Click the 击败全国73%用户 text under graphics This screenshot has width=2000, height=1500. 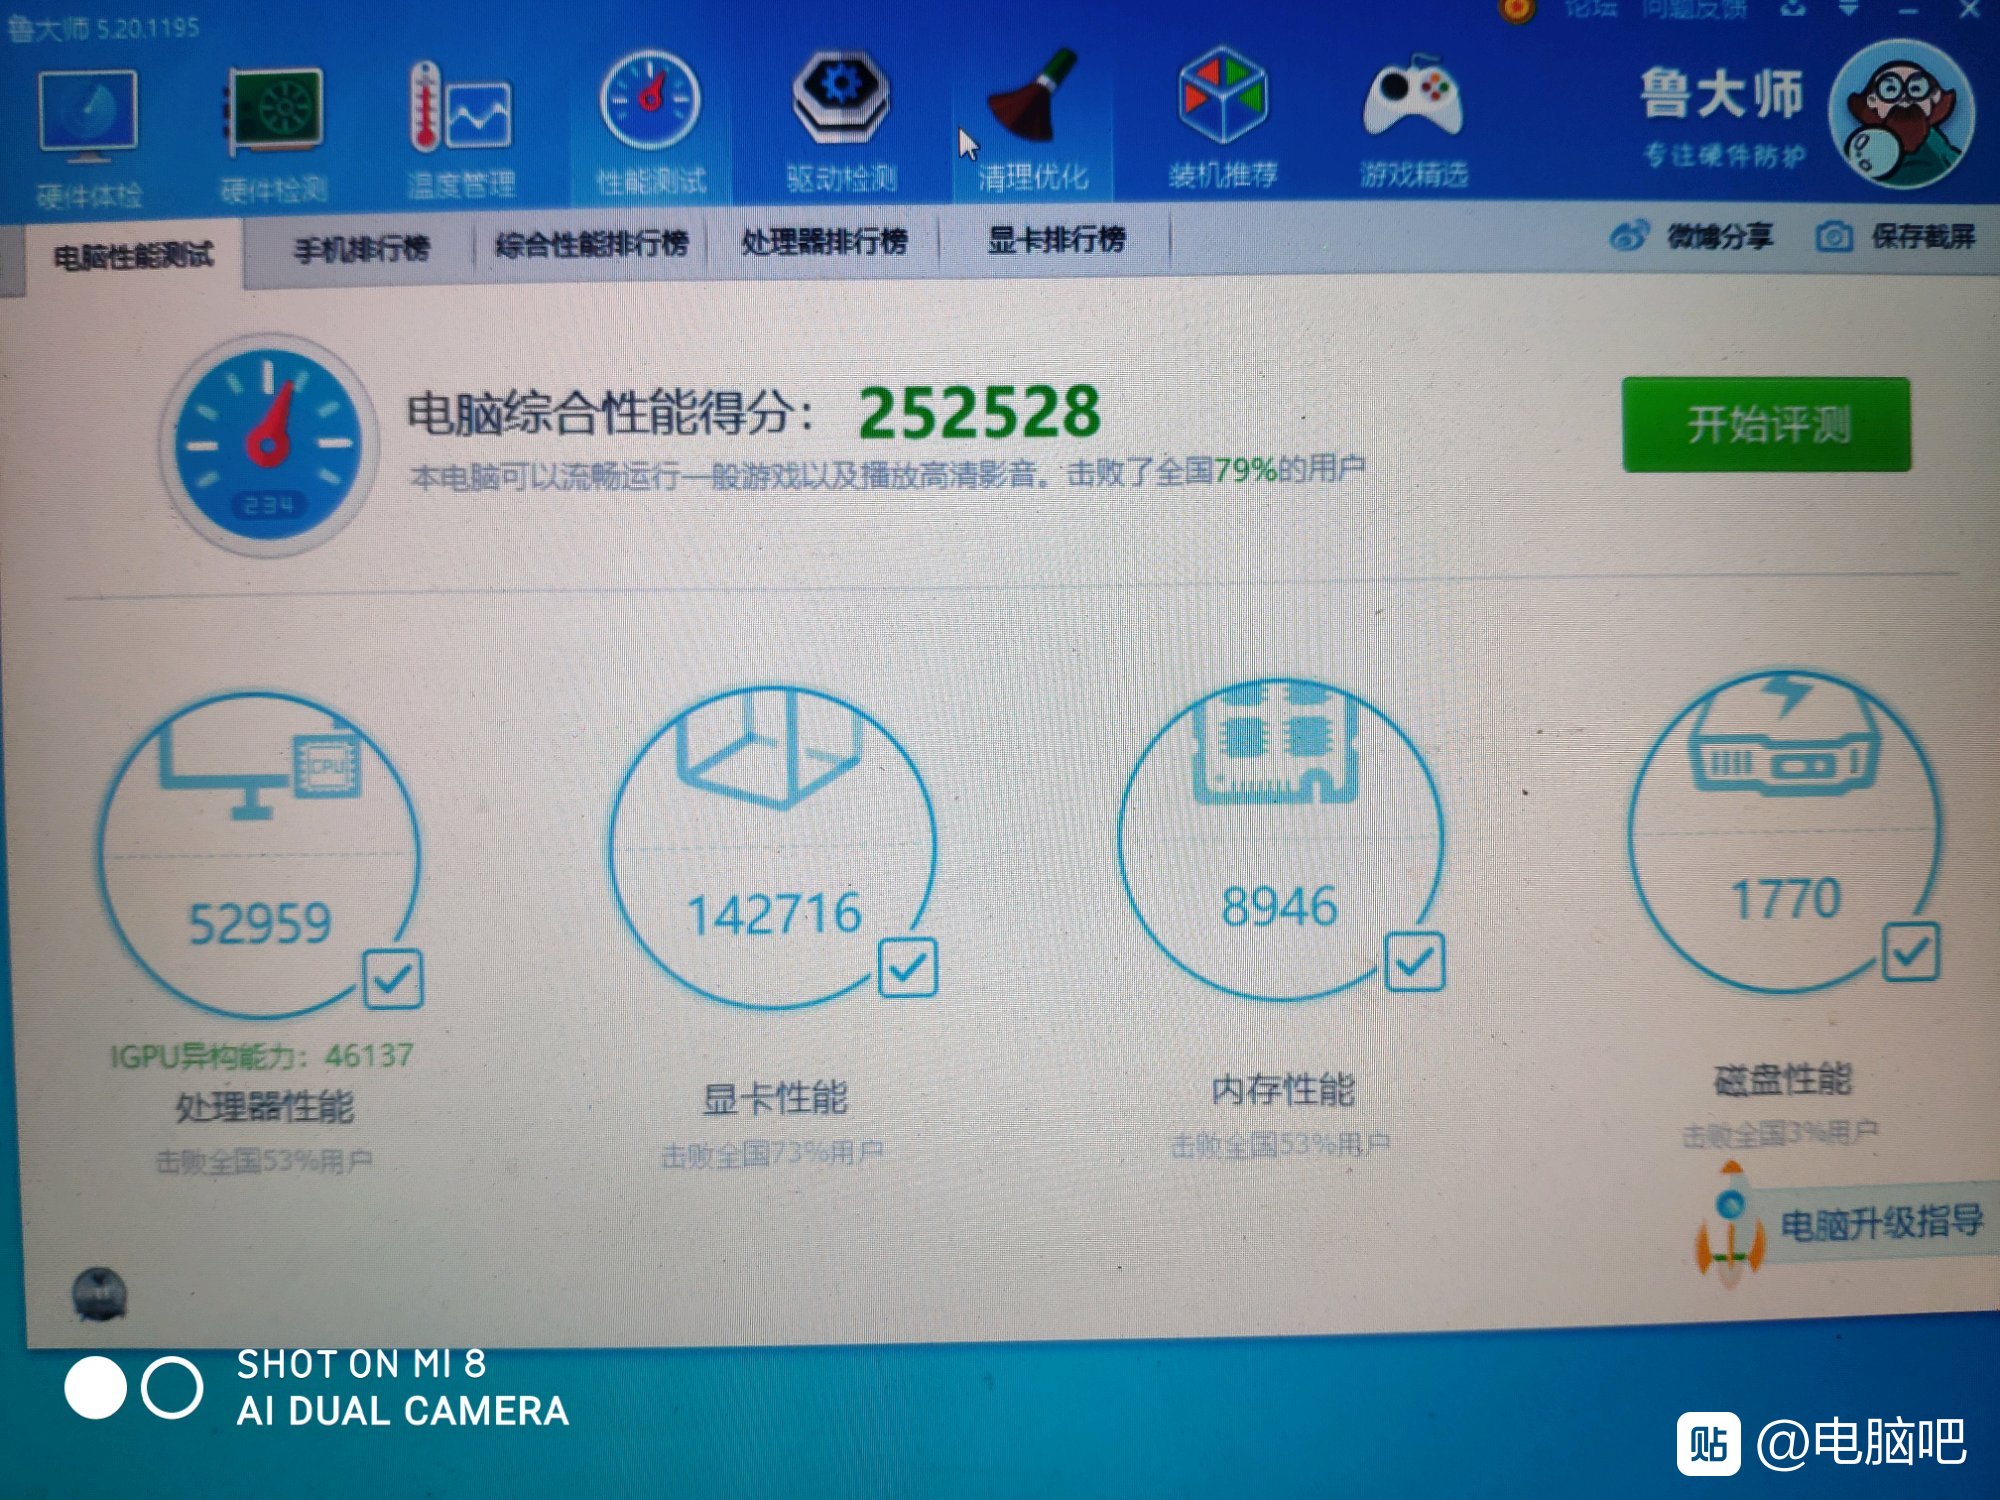[x=771, y=1154]
